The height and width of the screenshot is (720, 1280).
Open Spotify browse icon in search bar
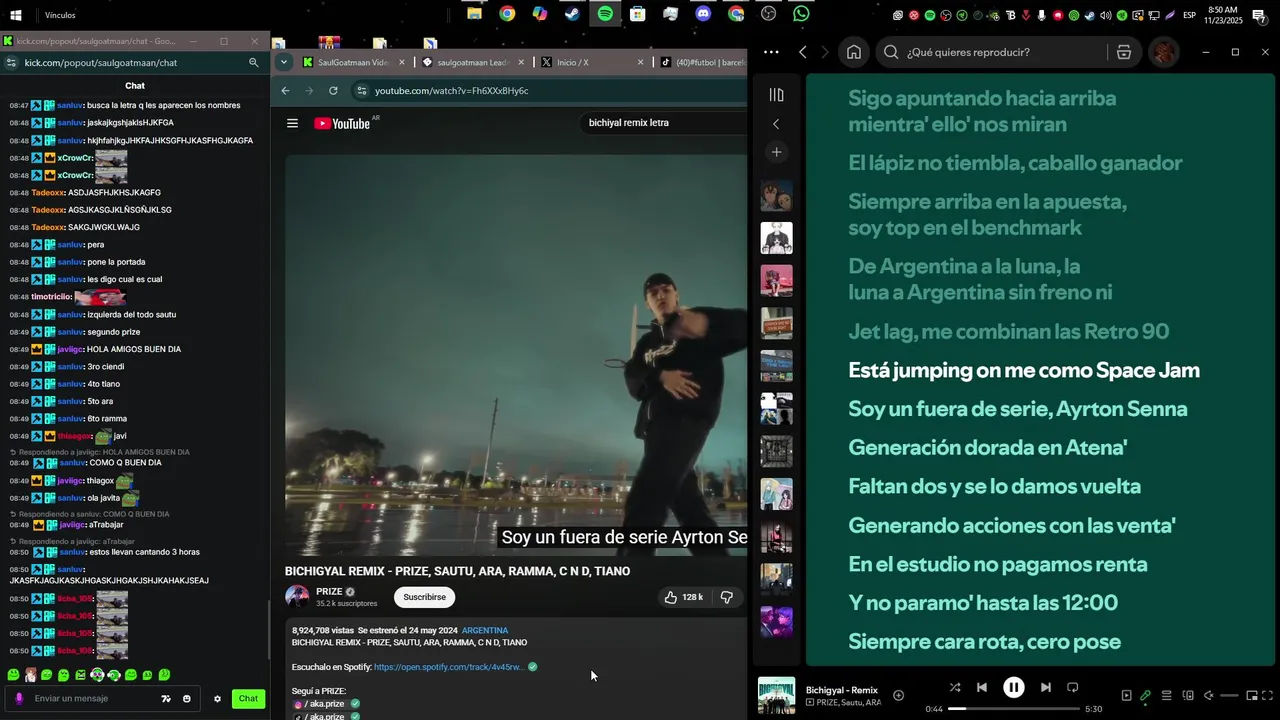pyautogui.click(x=1124, y=52)
